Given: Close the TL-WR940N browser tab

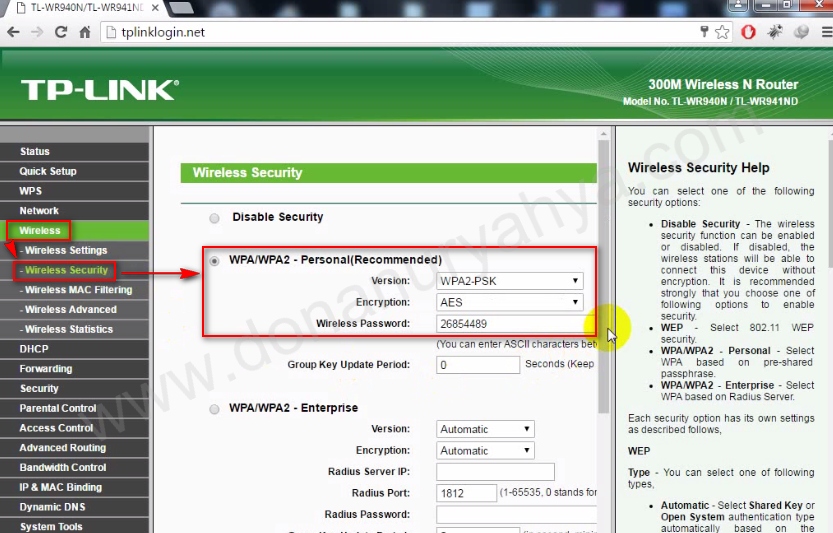Looking at the screenshot, I should [x=155, y=7].
